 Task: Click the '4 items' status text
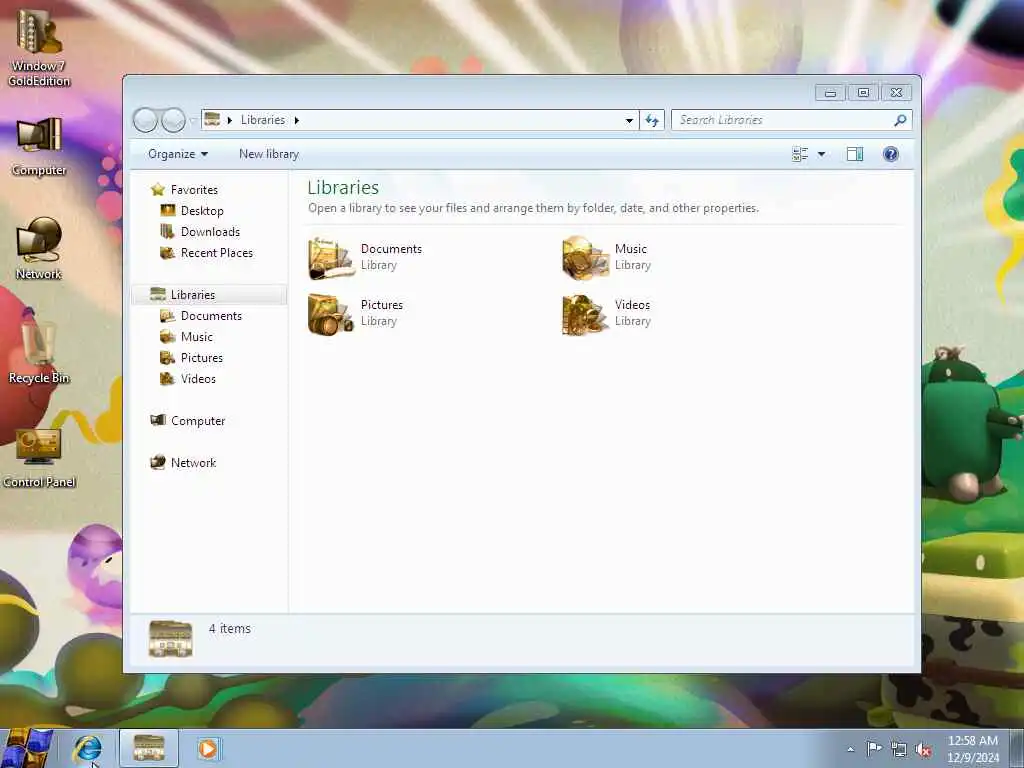[x=229, y=629]
